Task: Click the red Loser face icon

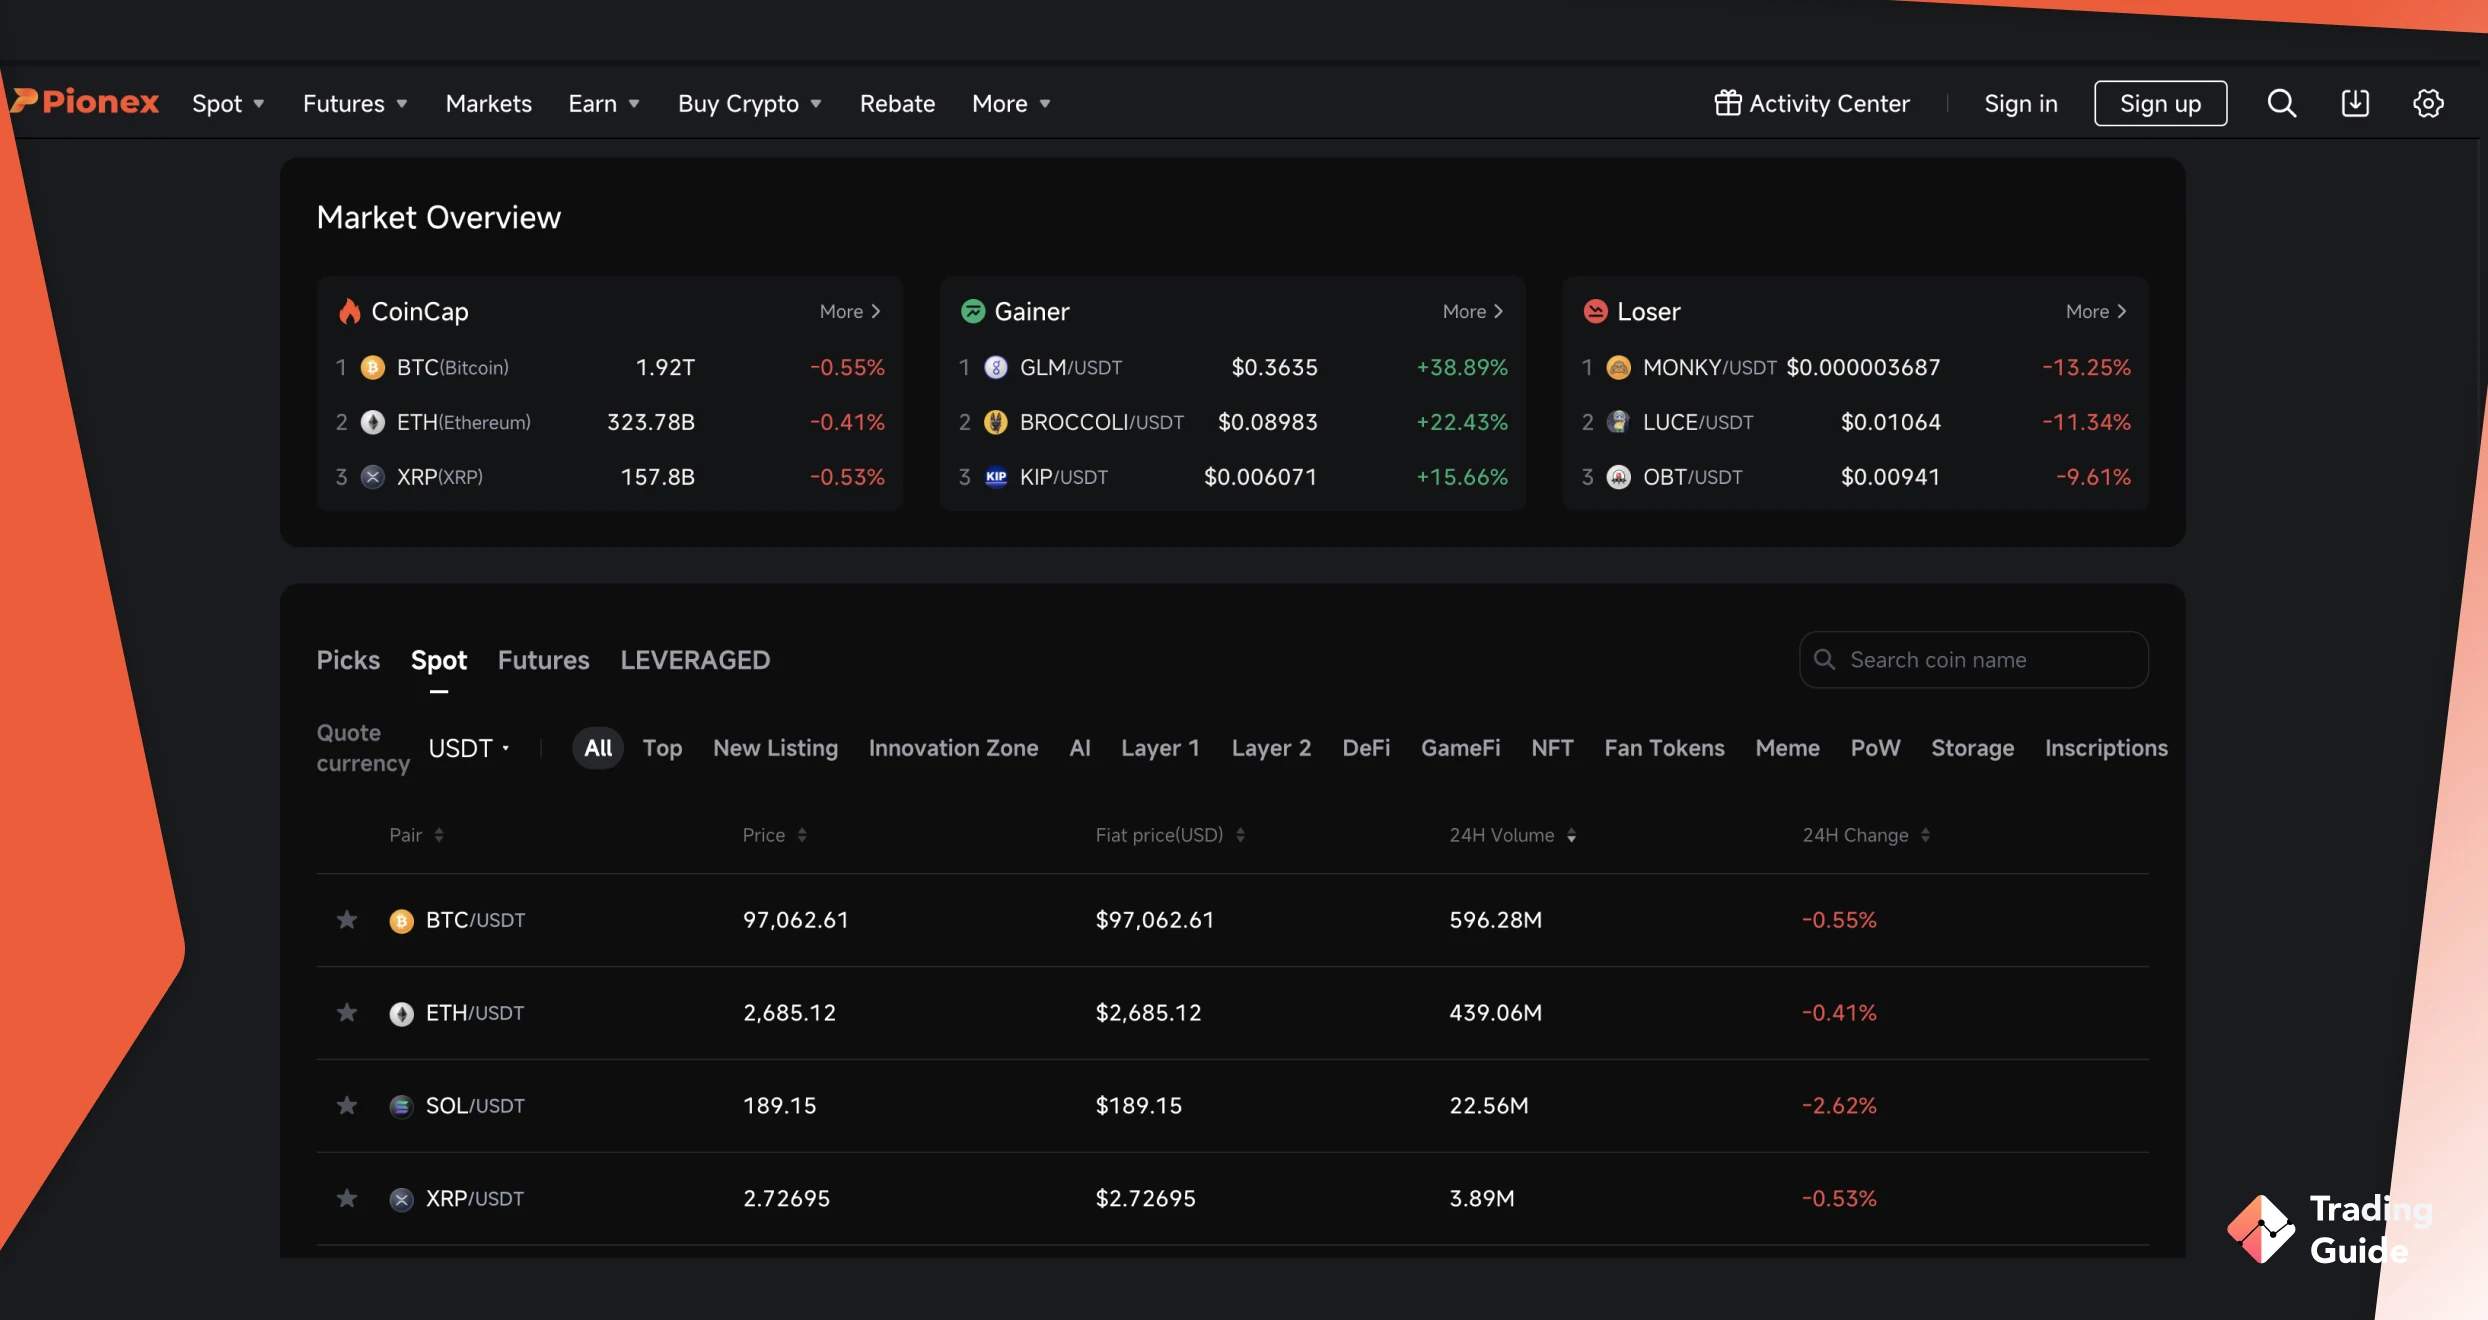Action: (1595, 311)
